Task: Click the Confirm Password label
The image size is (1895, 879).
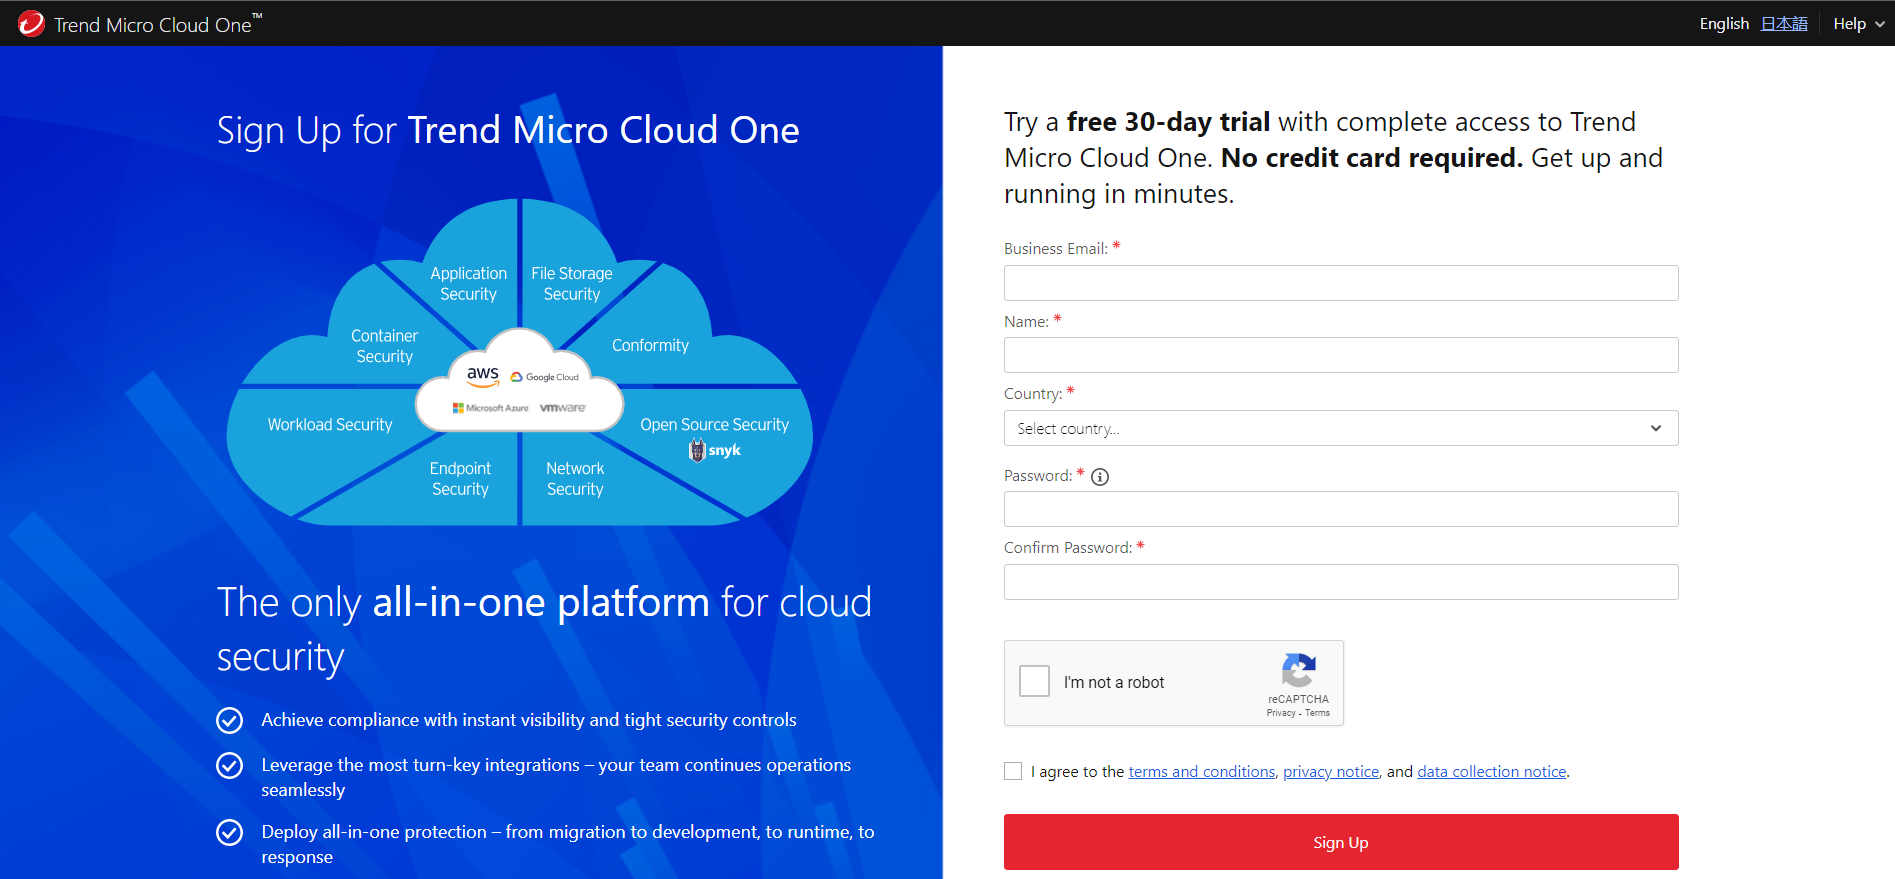Action: (x=1068, y=548)
